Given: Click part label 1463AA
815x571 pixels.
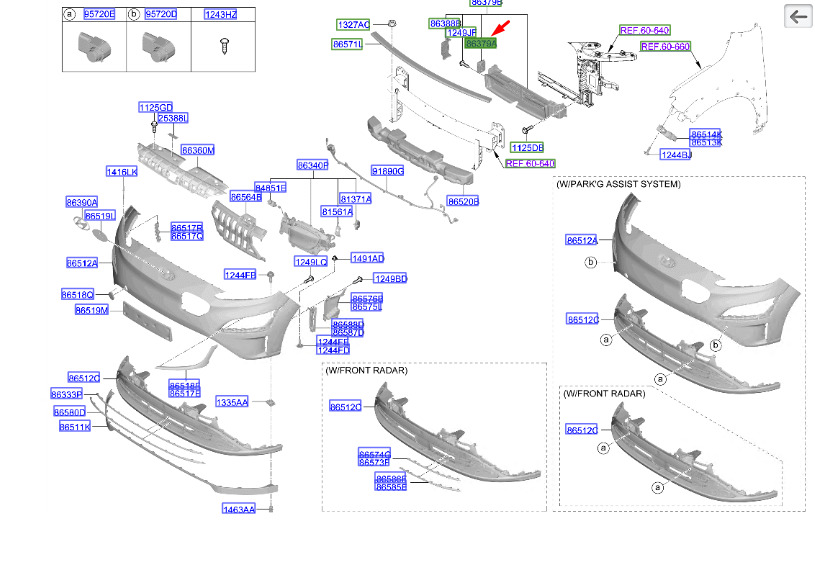Looking at the screenshot, I should click(x=239, y=509).
